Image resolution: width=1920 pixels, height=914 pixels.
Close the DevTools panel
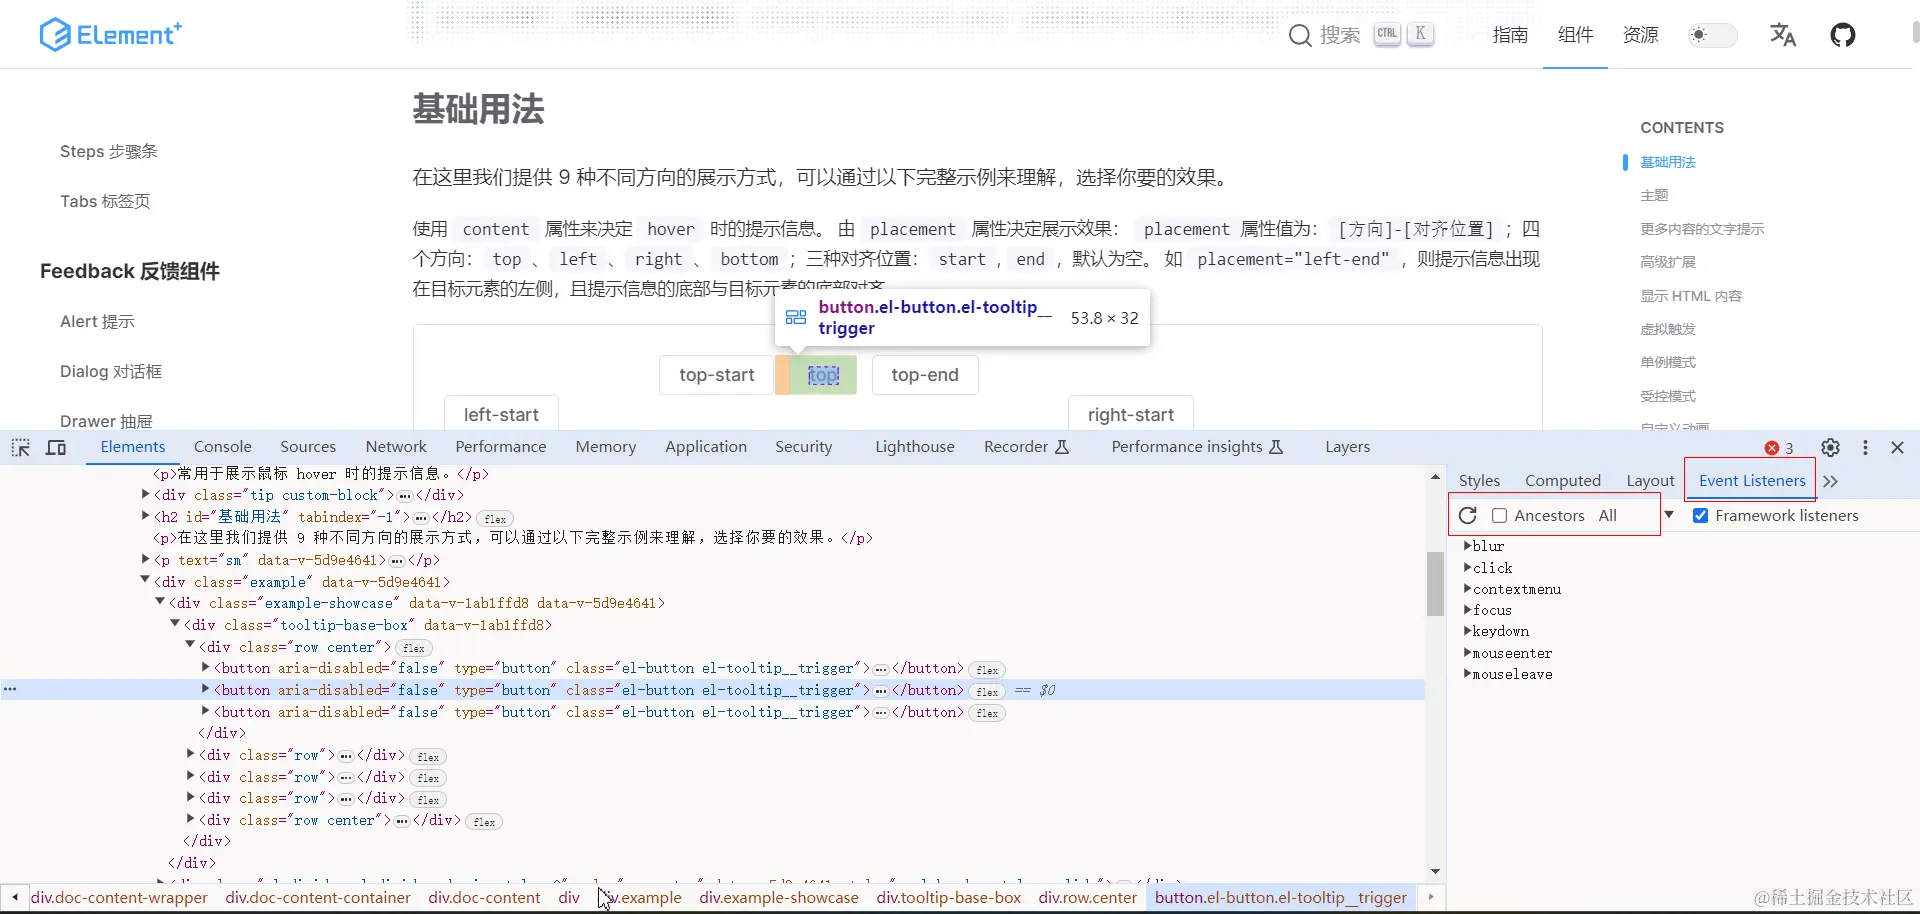coord(1897,447)
